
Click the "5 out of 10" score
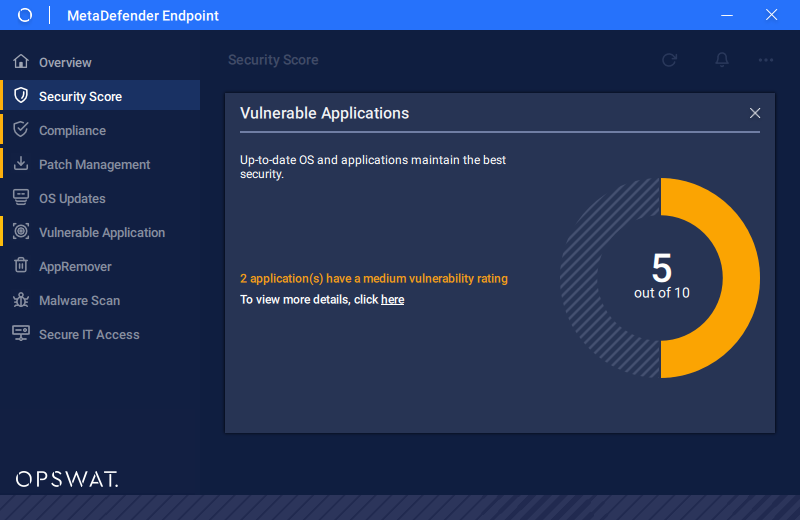point(662,276)
